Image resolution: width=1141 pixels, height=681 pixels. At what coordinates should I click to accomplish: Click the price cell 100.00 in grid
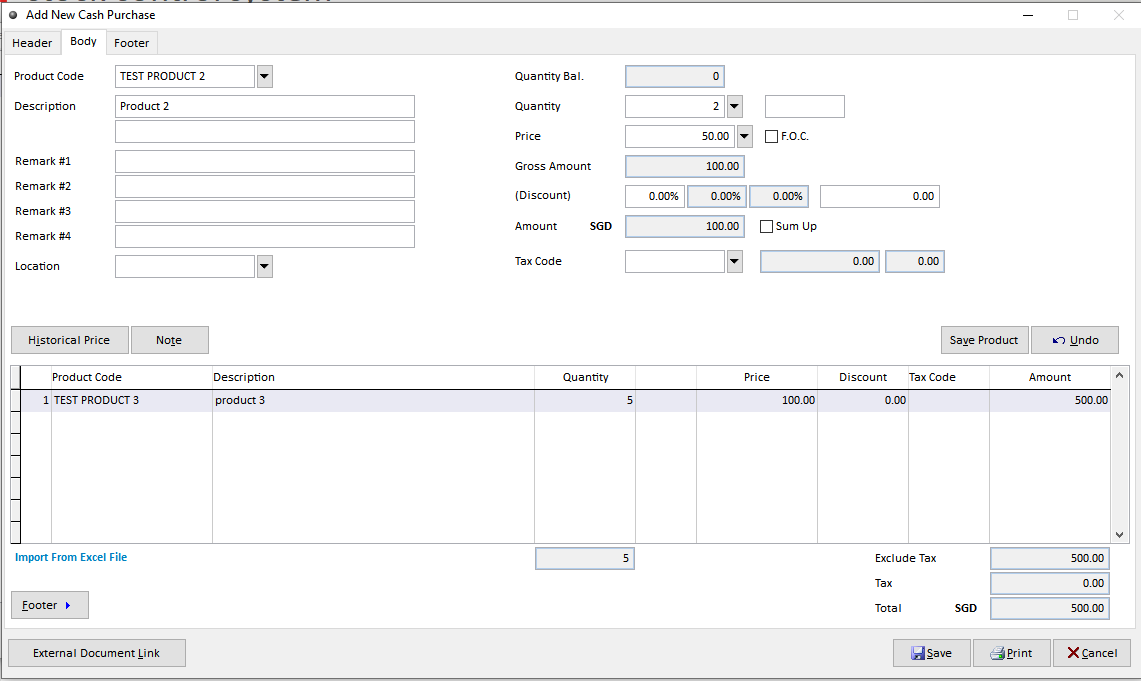tap(757, 400)
